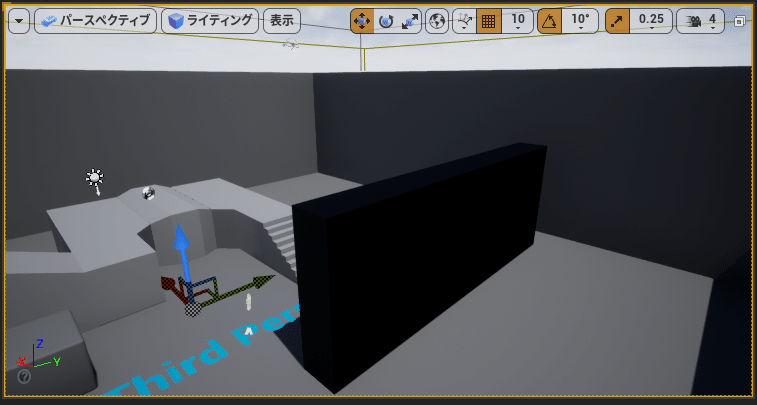Toggle world/local coordinate system globe
This screenshot has width=757, height=405.
(437, 21)
